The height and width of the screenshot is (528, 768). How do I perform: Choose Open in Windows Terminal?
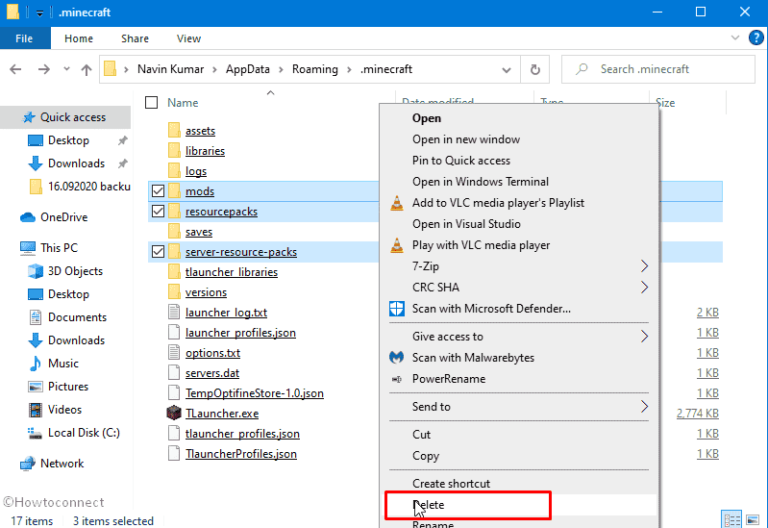[x=480, y=182]
